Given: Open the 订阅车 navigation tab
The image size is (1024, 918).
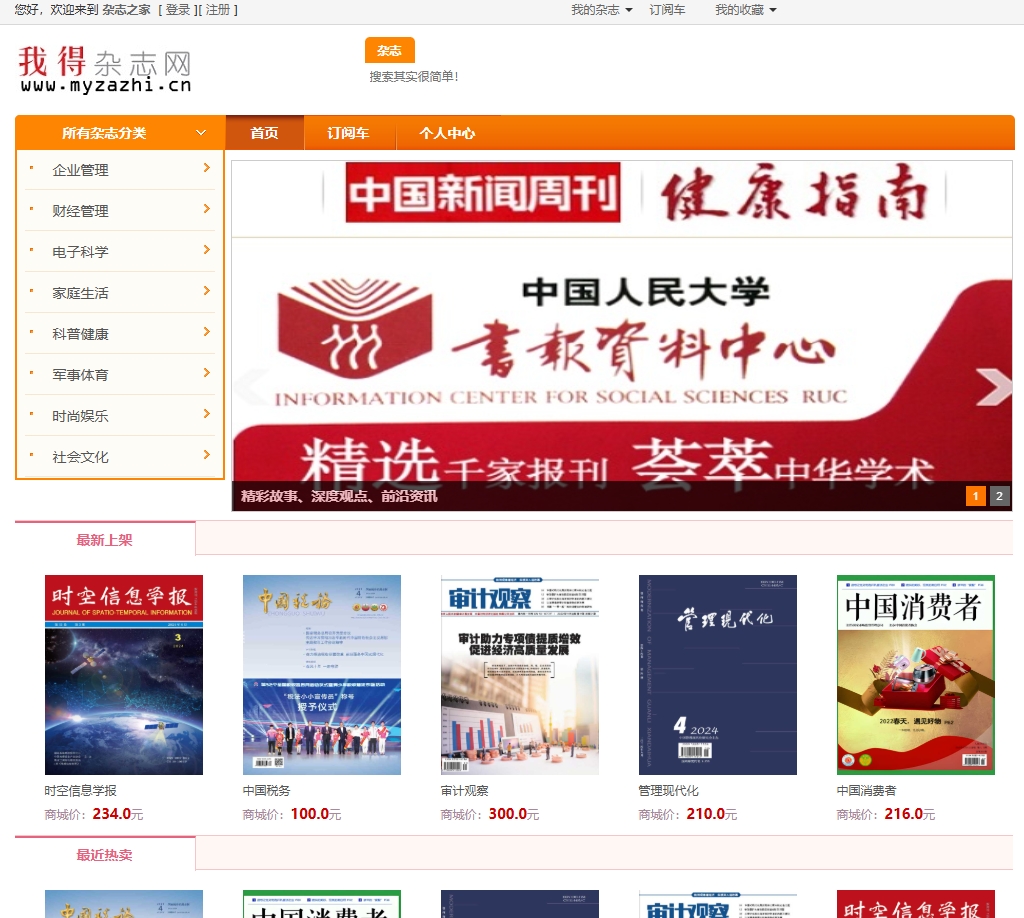Looking at the screenshot, I should pos(348,133).
